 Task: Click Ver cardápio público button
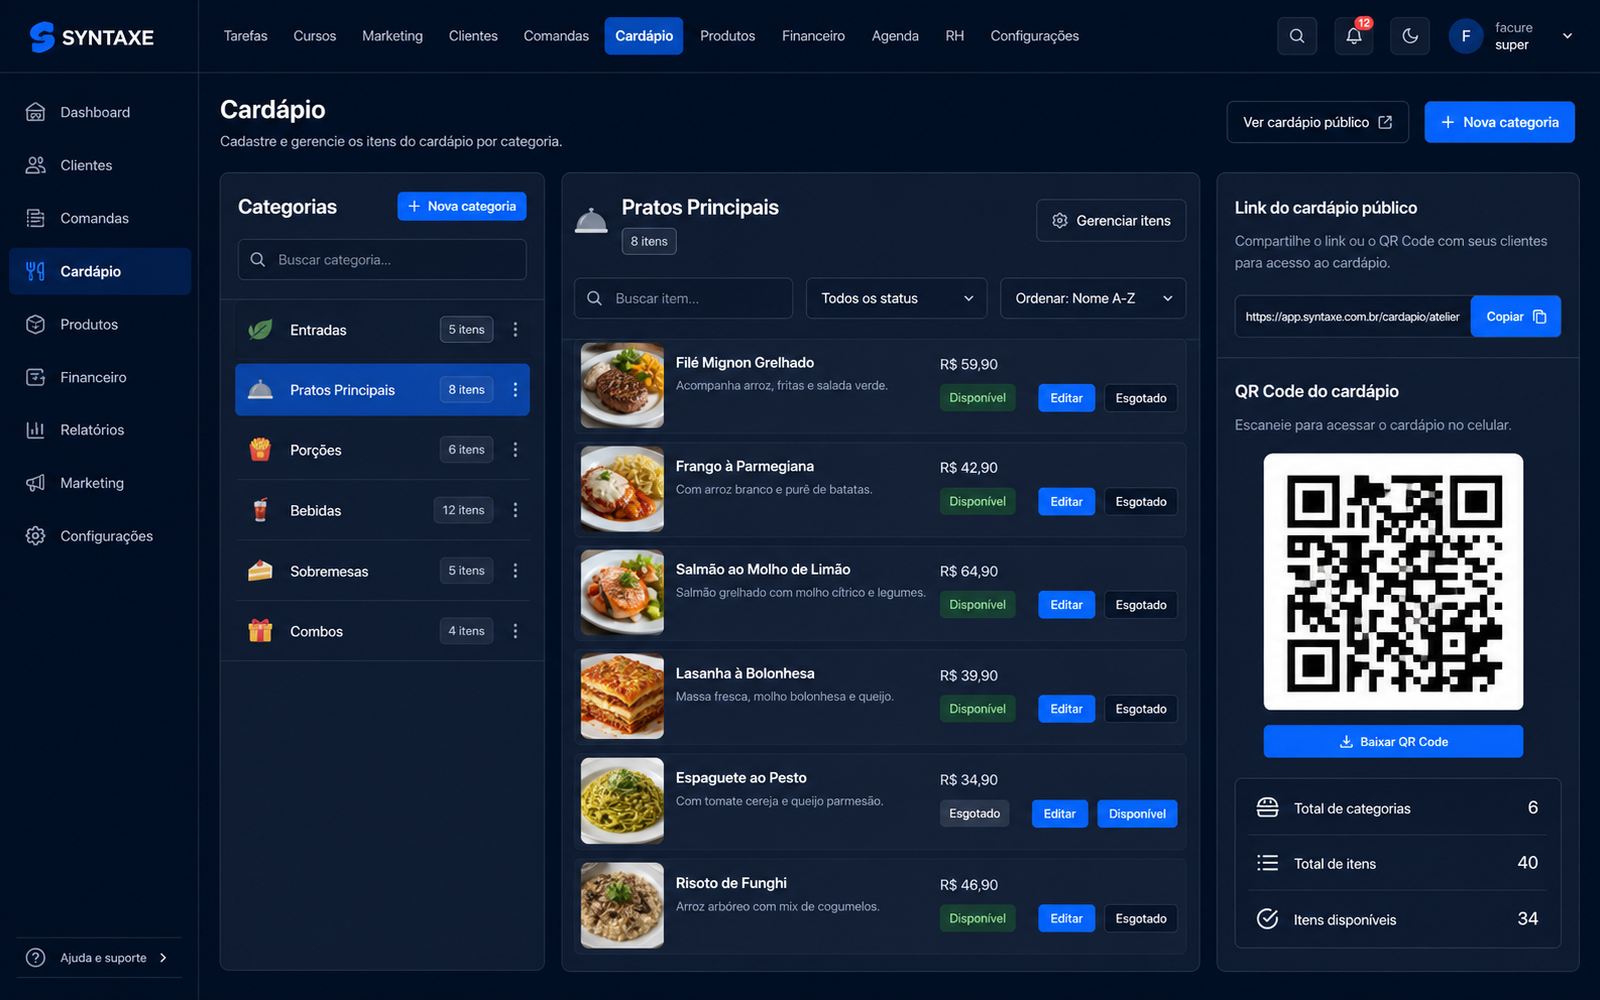1317,122
